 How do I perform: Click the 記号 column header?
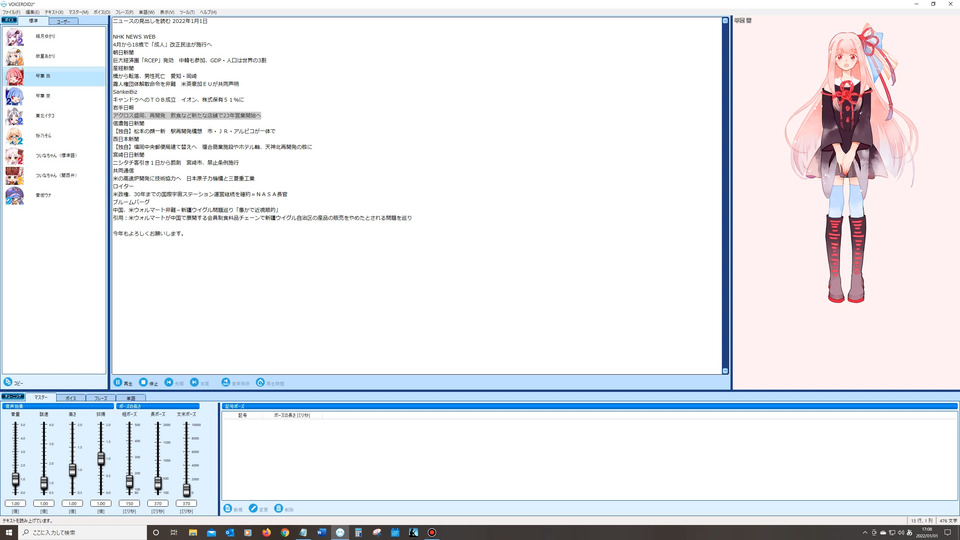242,415
